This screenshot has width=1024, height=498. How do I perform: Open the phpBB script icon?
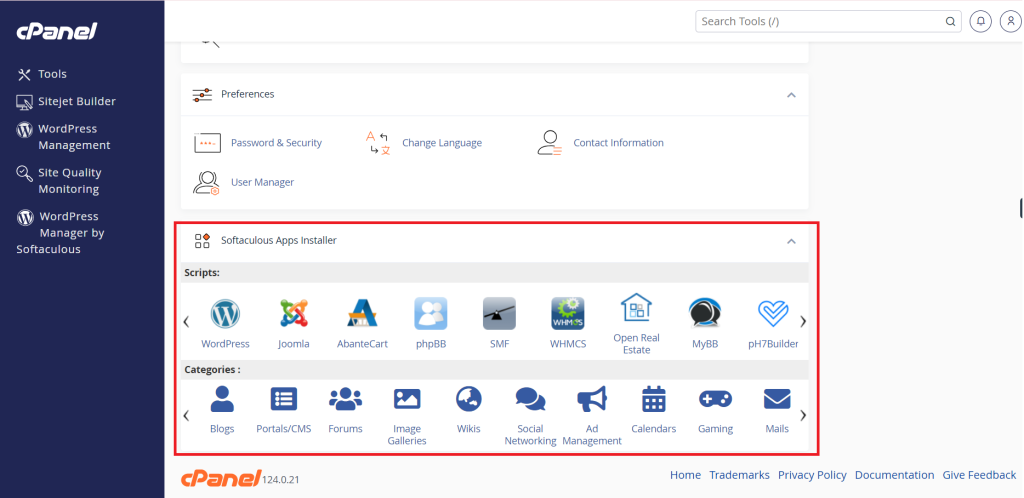pos(431,314)
